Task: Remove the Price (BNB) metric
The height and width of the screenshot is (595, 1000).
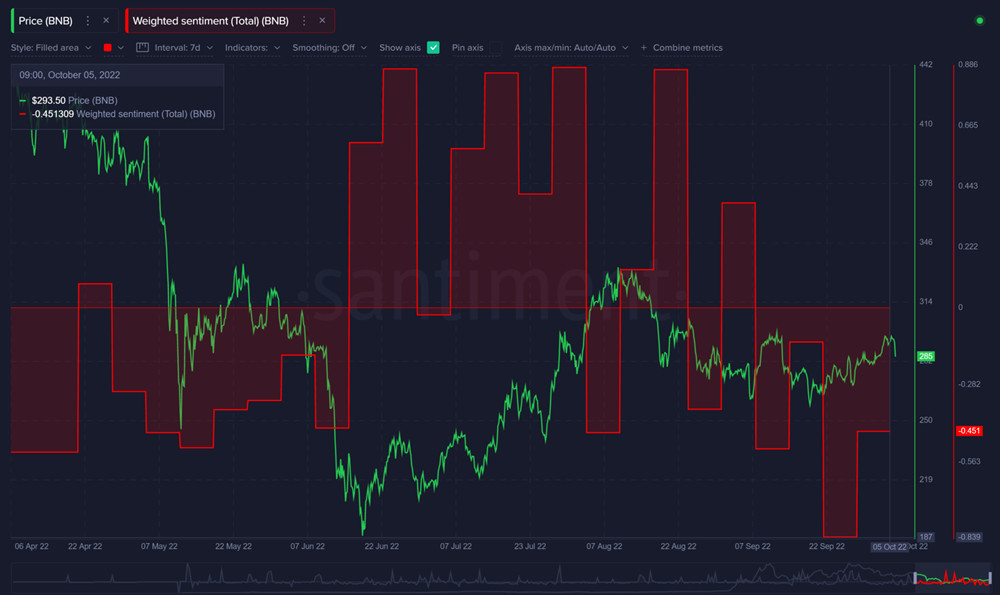Action: point(106,20)
